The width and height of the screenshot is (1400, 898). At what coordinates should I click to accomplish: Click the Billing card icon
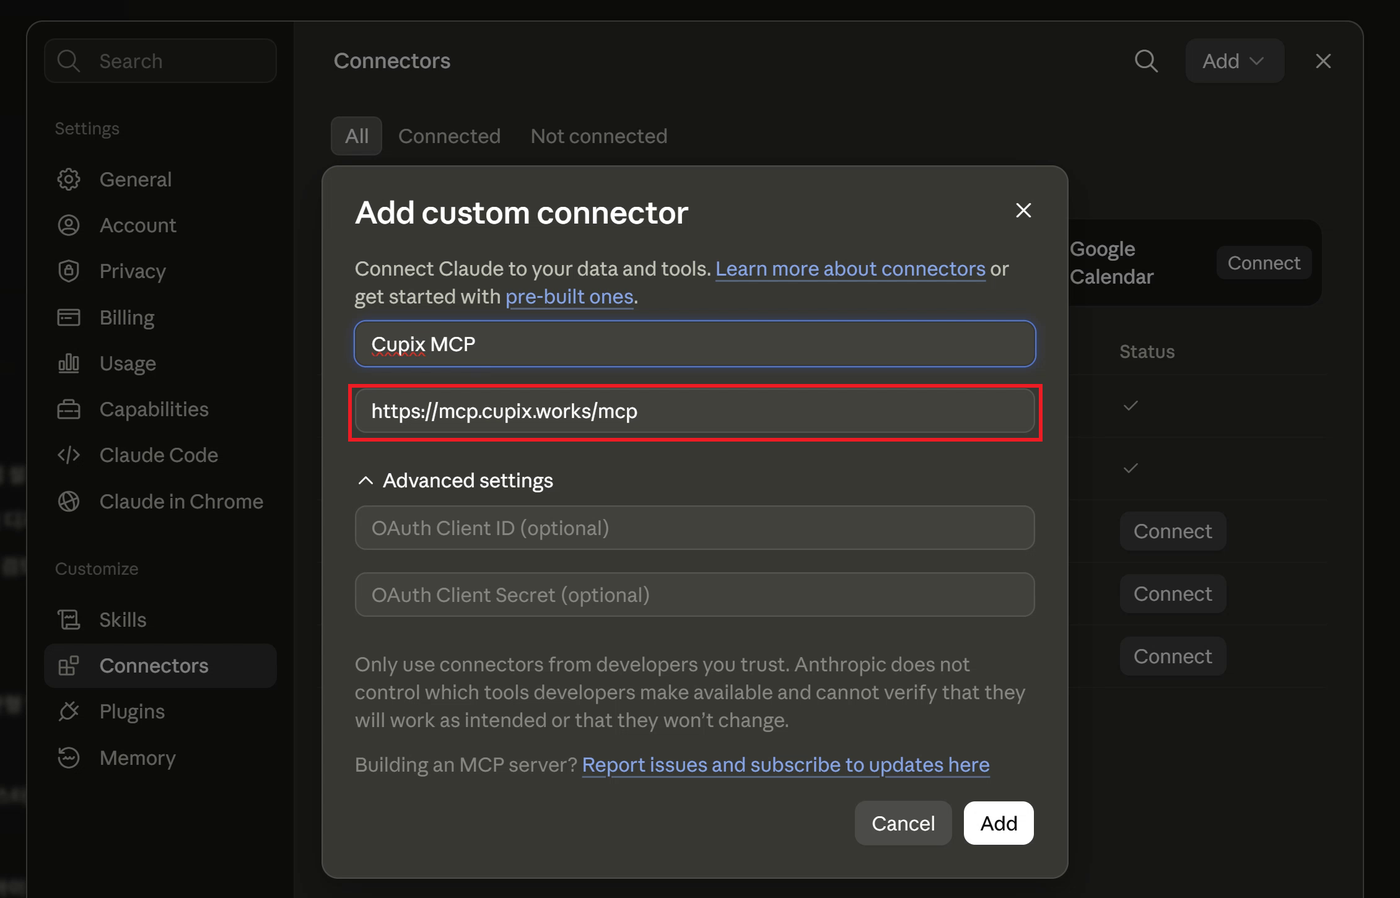pyautogui.click(x=69, y=317)
